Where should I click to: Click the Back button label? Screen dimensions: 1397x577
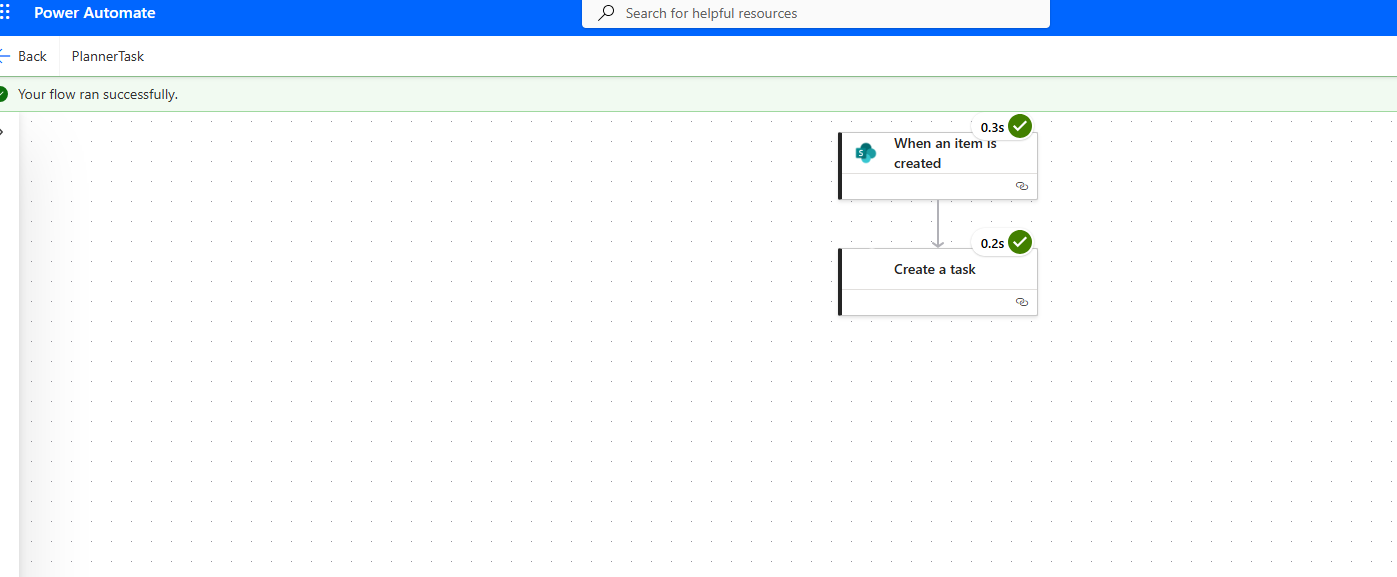(32, 56)
